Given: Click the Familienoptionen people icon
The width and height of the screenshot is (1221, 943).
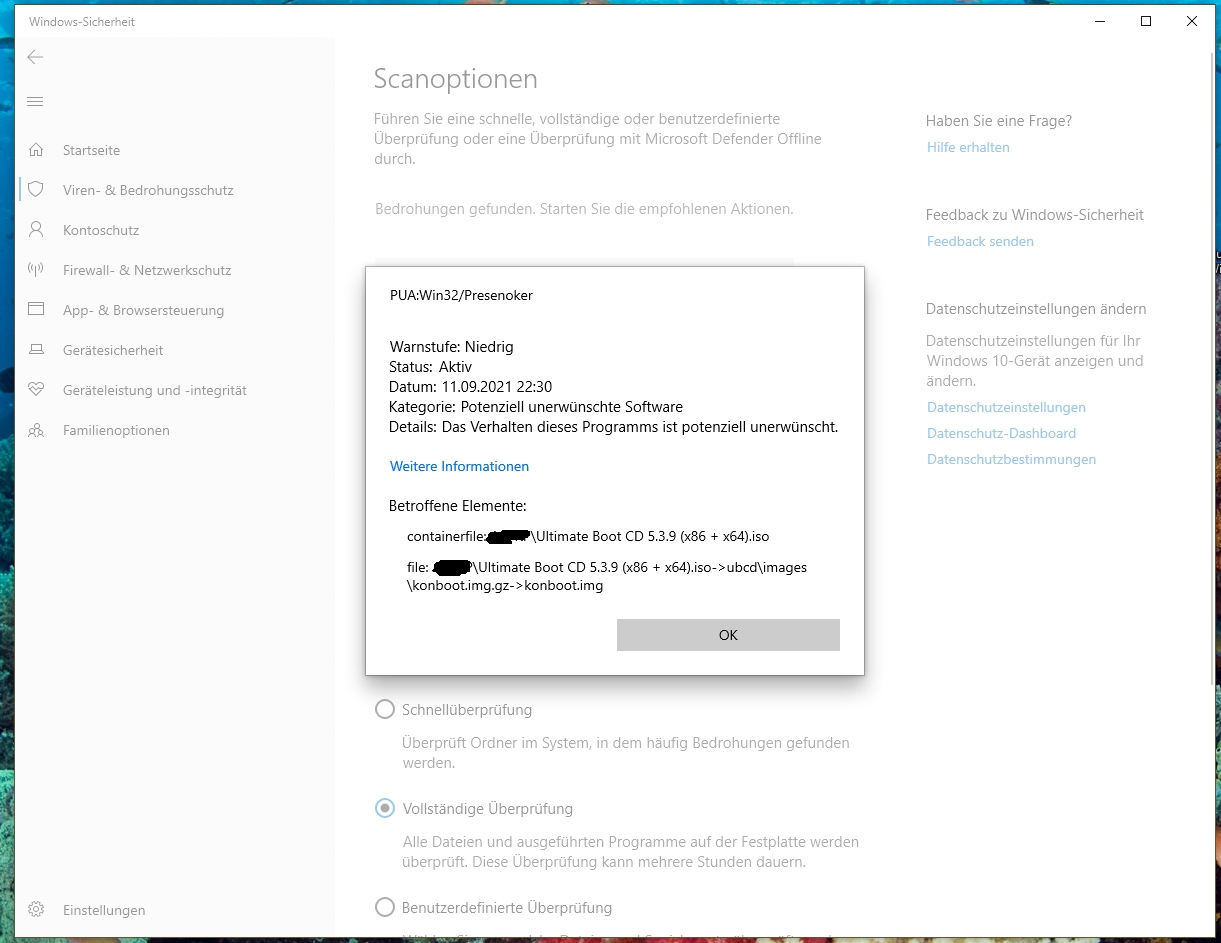Looking at the screenshot, I should click(x=37, y=430).
